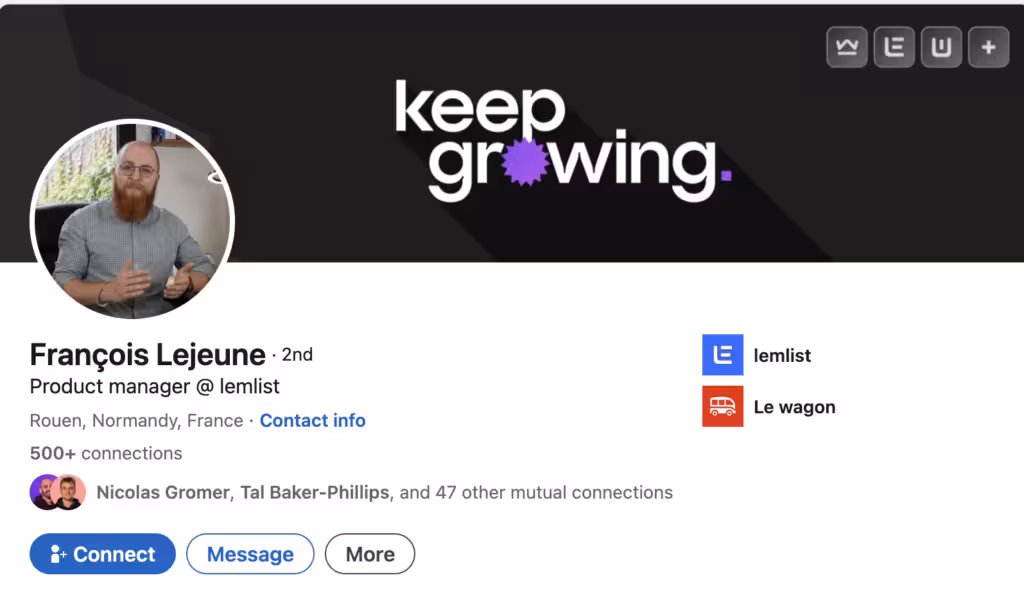This screenshot has height=600, width=1024.
Task: Open the Le wagon name link
Action: tap(794, 407)
